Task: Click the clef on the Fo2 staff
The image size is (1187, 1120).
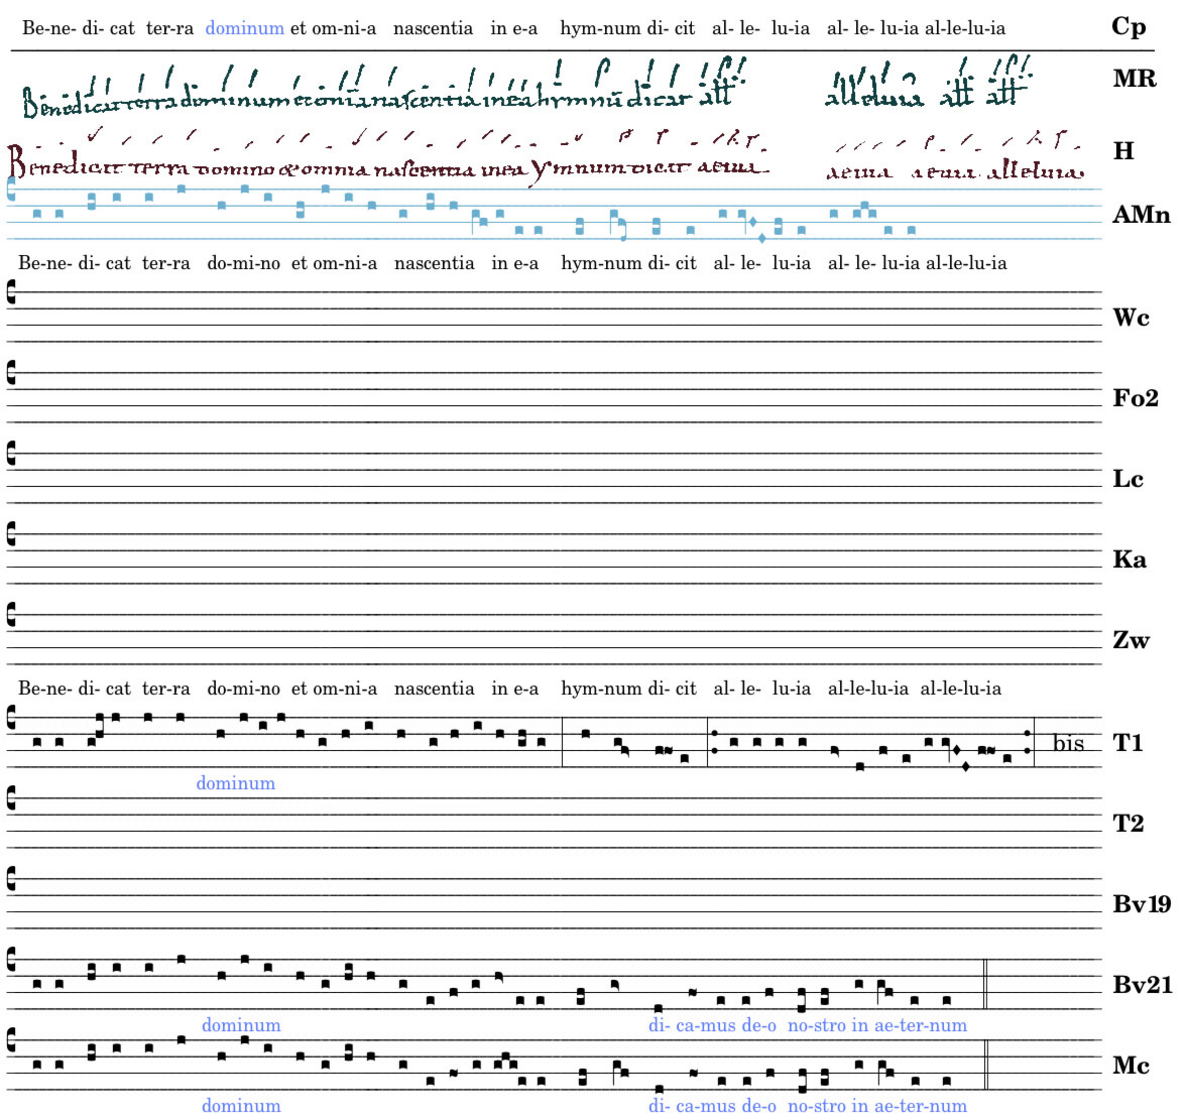Action: click(12, 372)
